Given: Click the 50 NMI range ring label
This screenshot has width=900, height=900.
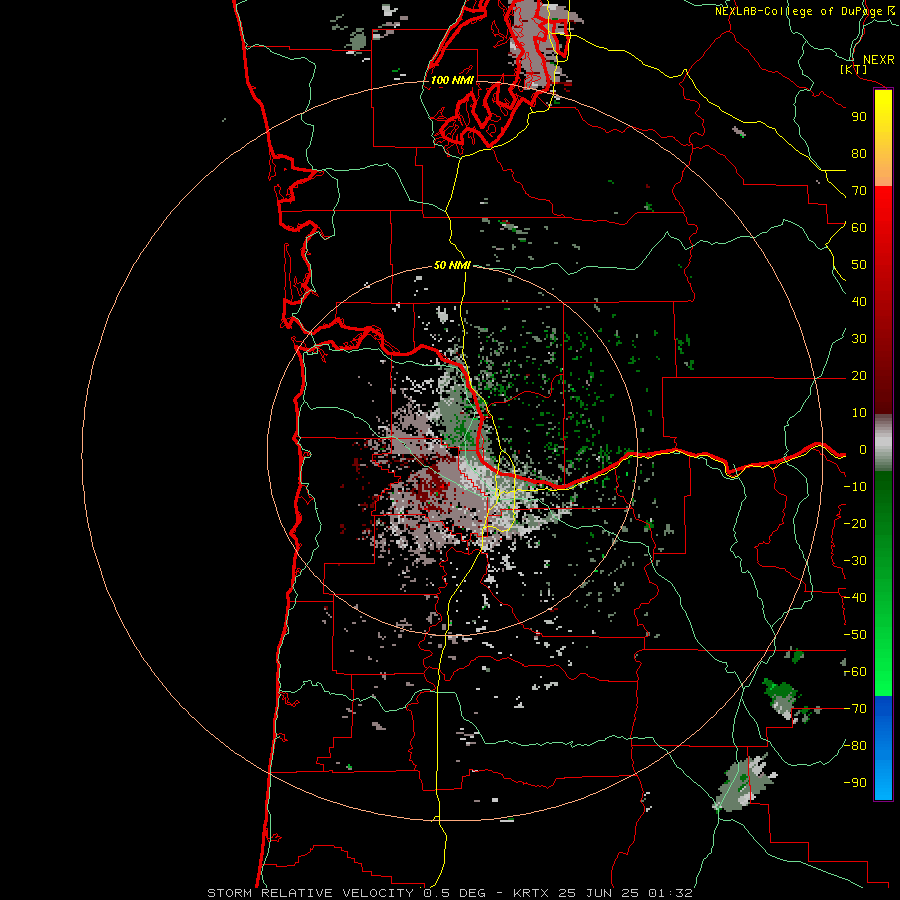Looking at the screenshot, I should pyautogui.click(x=452, y=265).
